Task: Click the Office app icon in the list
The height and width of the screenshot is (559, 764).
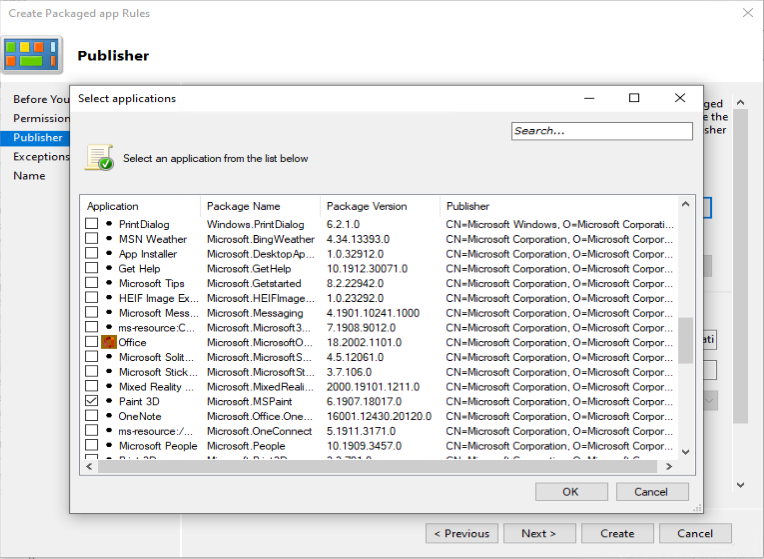Action: click(109, 342)
